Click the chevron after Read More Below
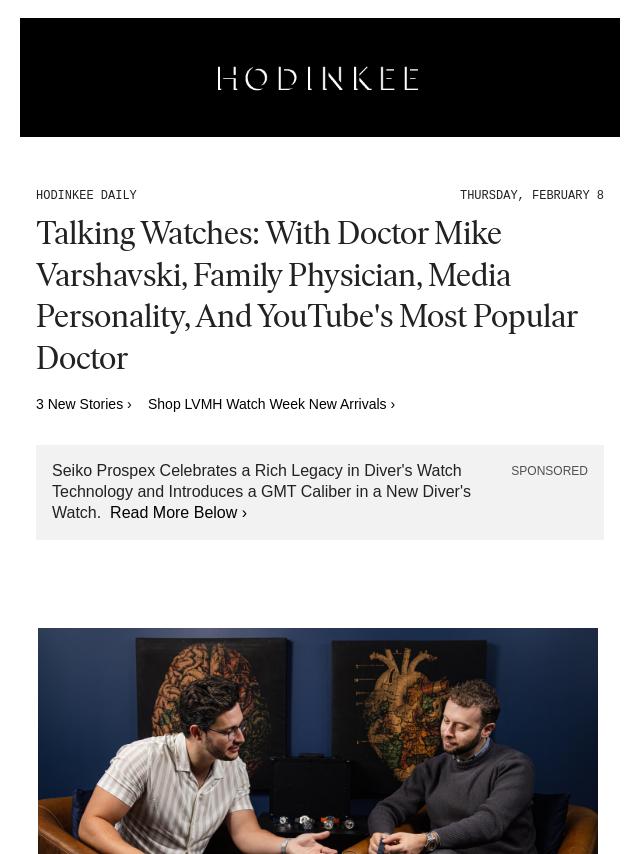The width and height of the screenshot is (640, 854). [x=245, y=513]
